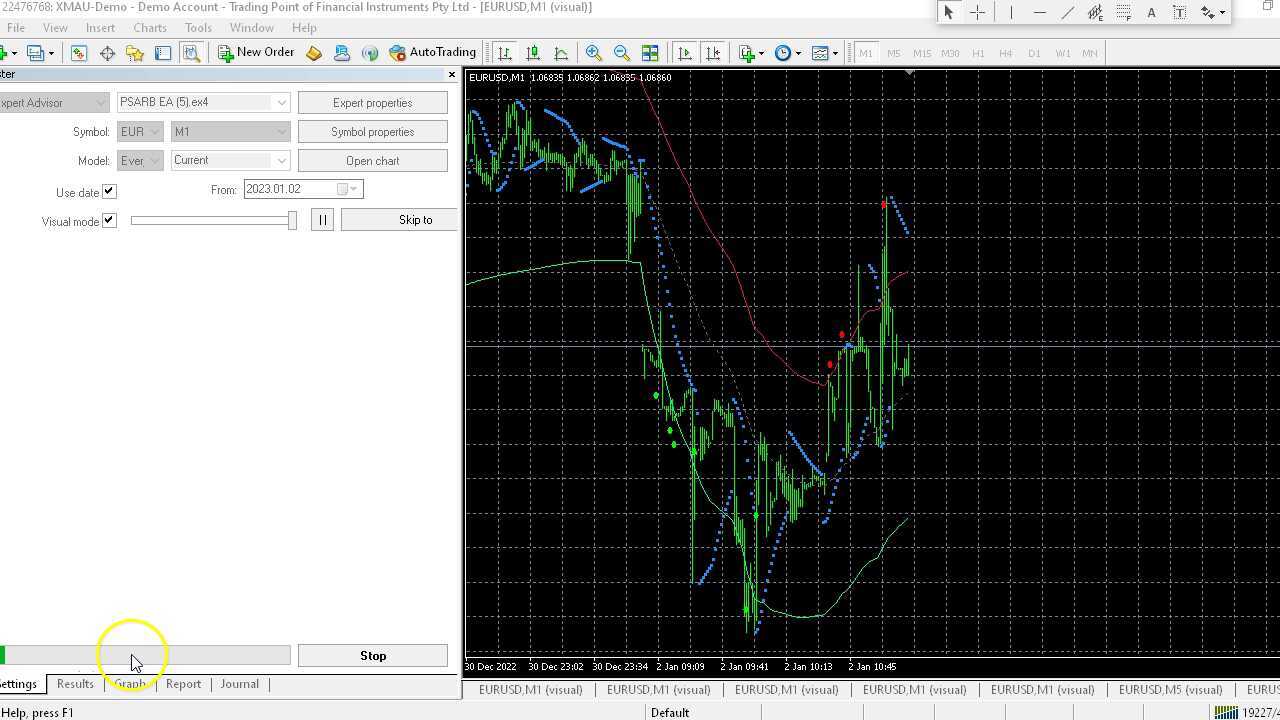Click the tile windows icon
1280x720 pixels.
(x=650, y=53)
